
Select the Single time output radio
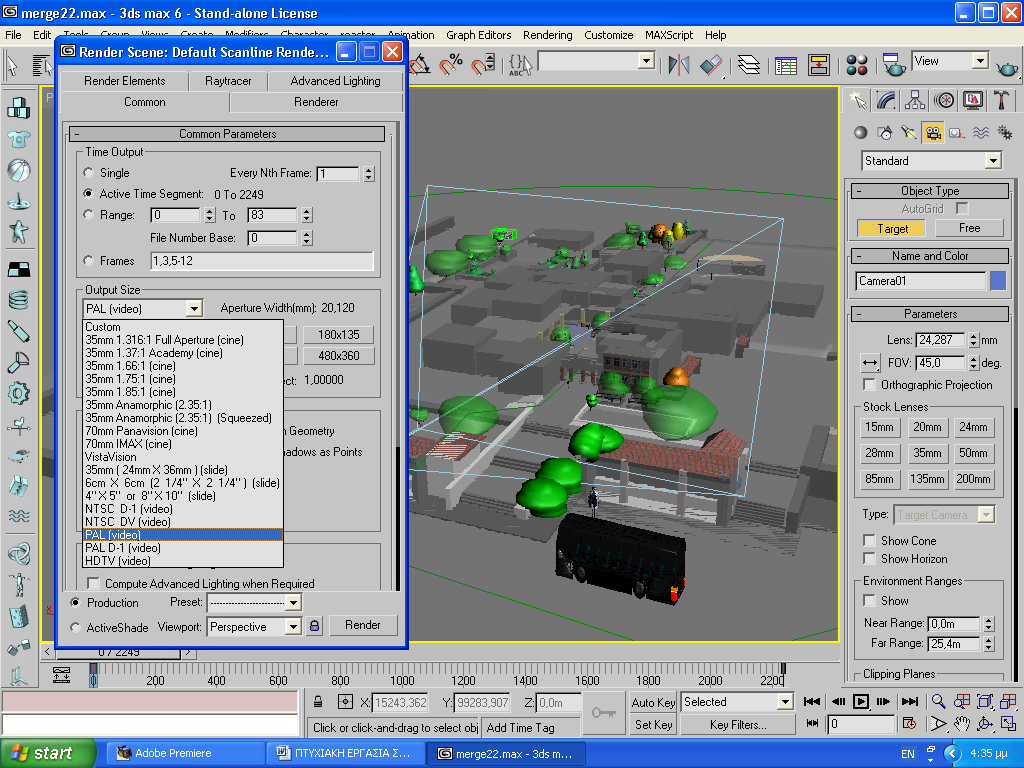click(x=89, y=173)
